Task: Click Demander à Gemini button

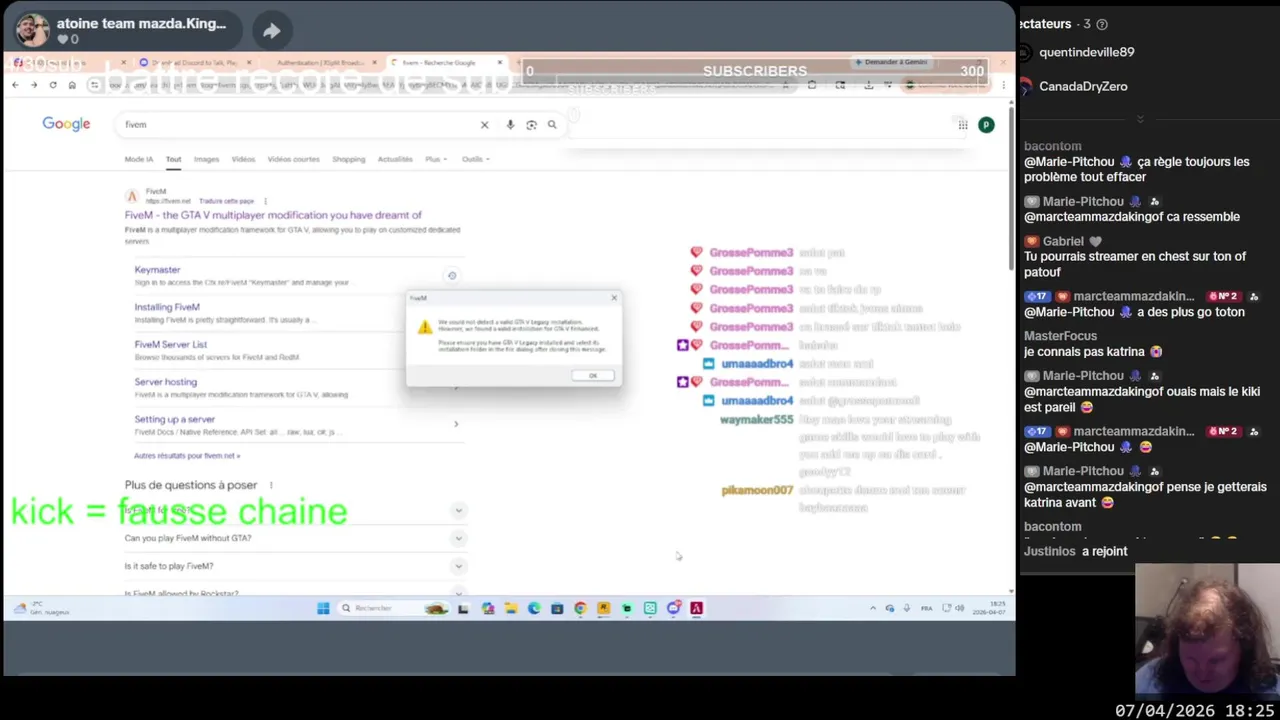Action: click(x=891, y=62)
